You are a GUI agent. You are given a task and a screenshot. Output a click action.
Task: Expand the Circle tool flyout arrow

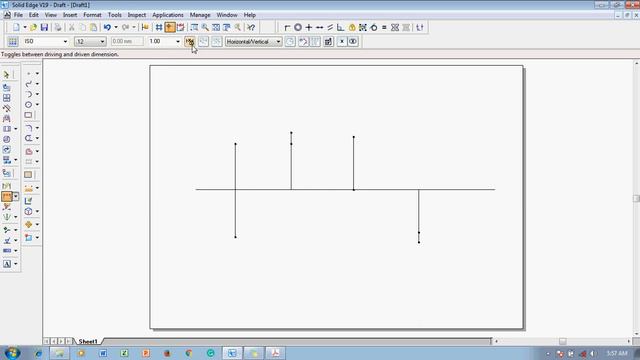(x=37, y=105)
